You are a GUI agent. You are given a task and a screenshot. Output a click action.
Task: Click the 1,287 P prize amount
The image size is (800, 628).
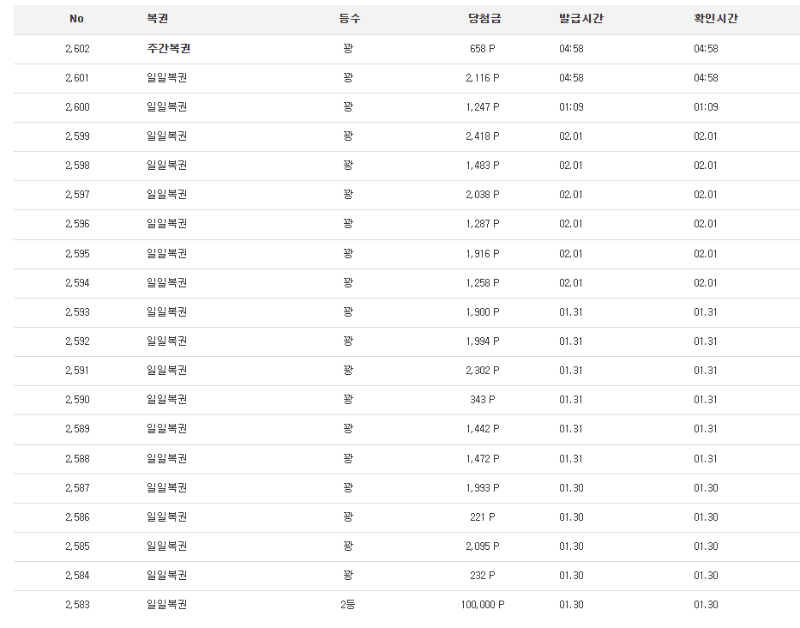[482, 223]
